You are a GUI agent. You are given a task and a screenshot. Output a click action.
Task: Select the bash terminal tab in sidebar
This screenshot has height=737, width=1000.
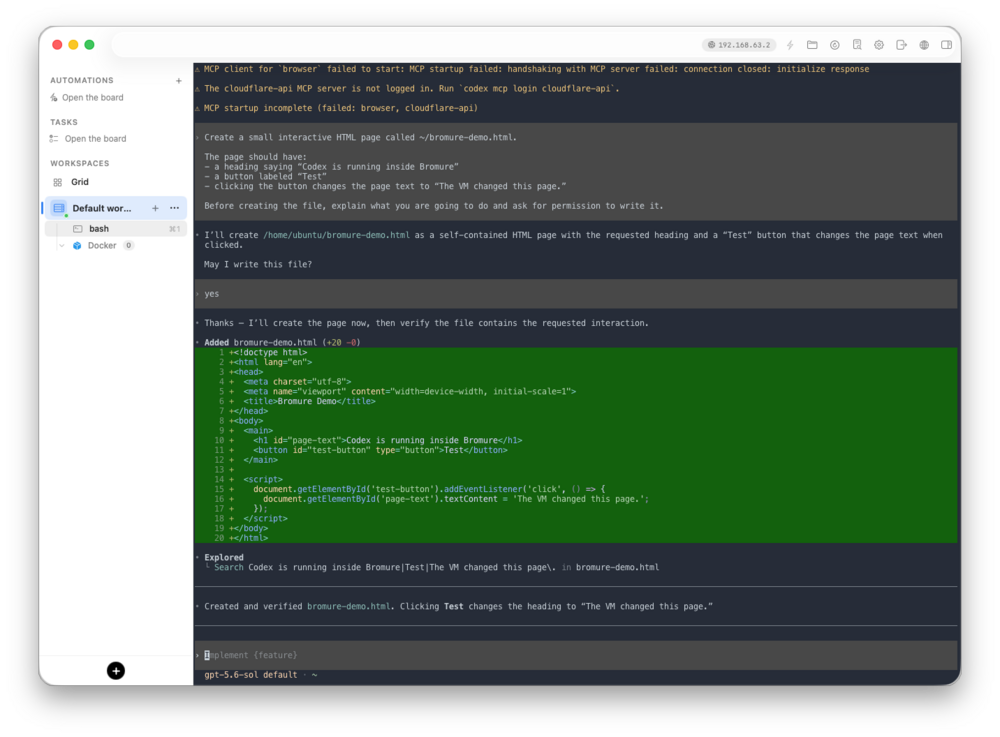[x=115, y=228]
